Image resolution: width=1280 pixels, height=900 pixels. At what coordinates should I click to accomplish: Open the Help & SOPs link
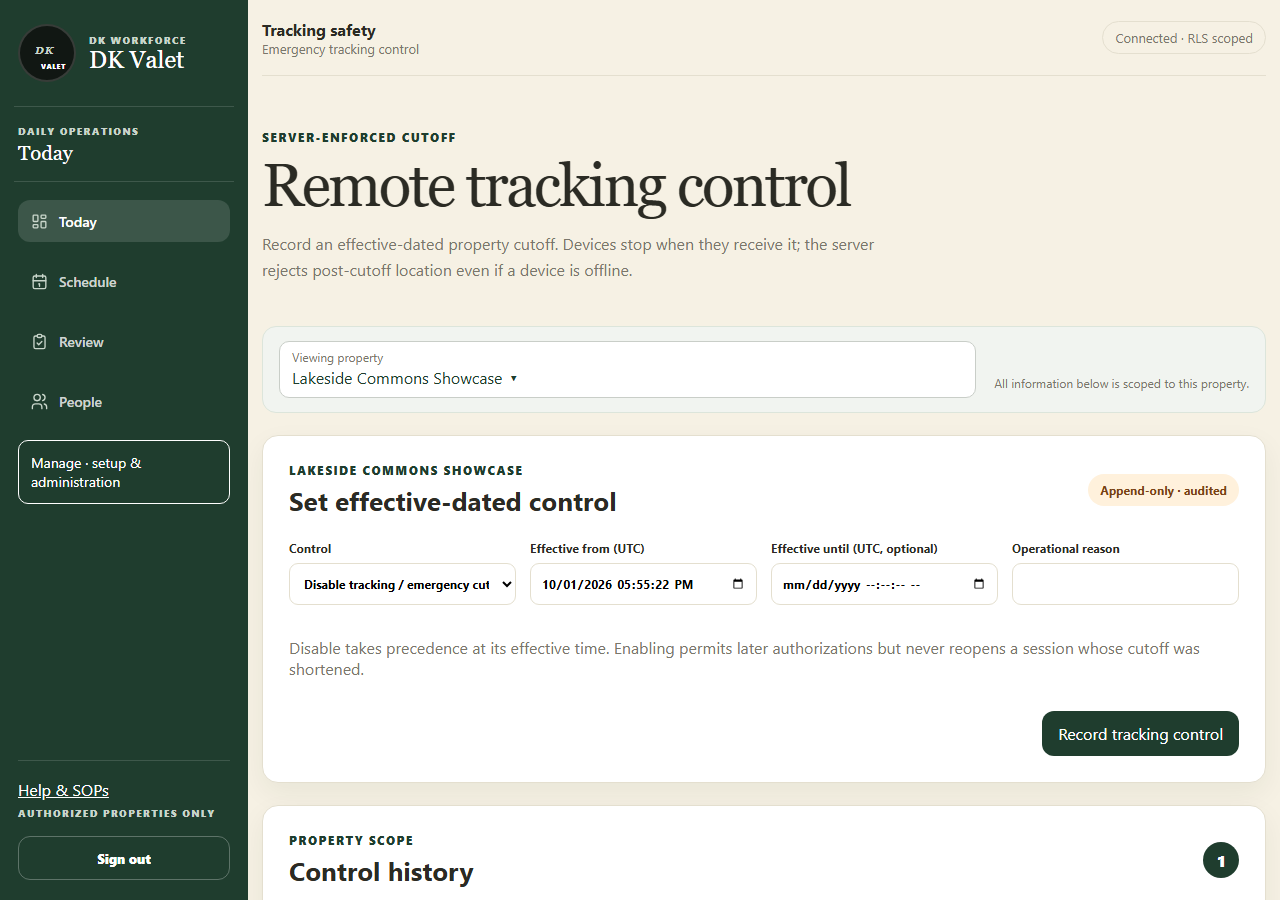point(63,791)
